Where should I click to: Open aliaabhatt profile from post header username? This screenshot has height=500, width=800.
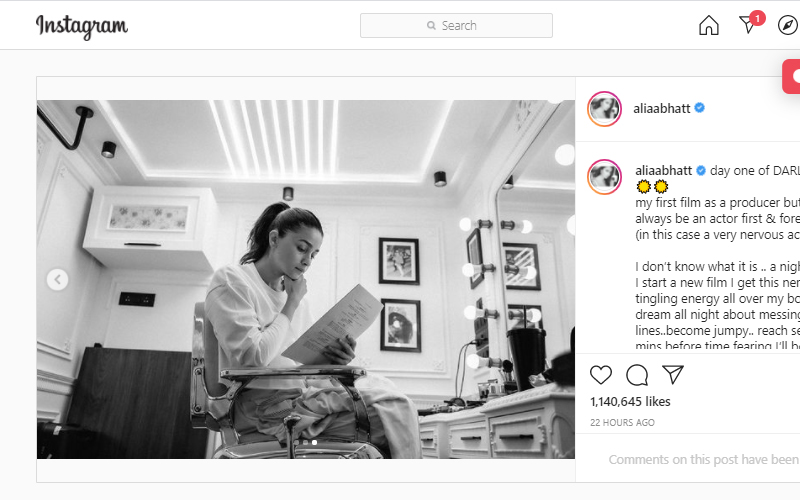pyautogui.click(x=662, y=108)
